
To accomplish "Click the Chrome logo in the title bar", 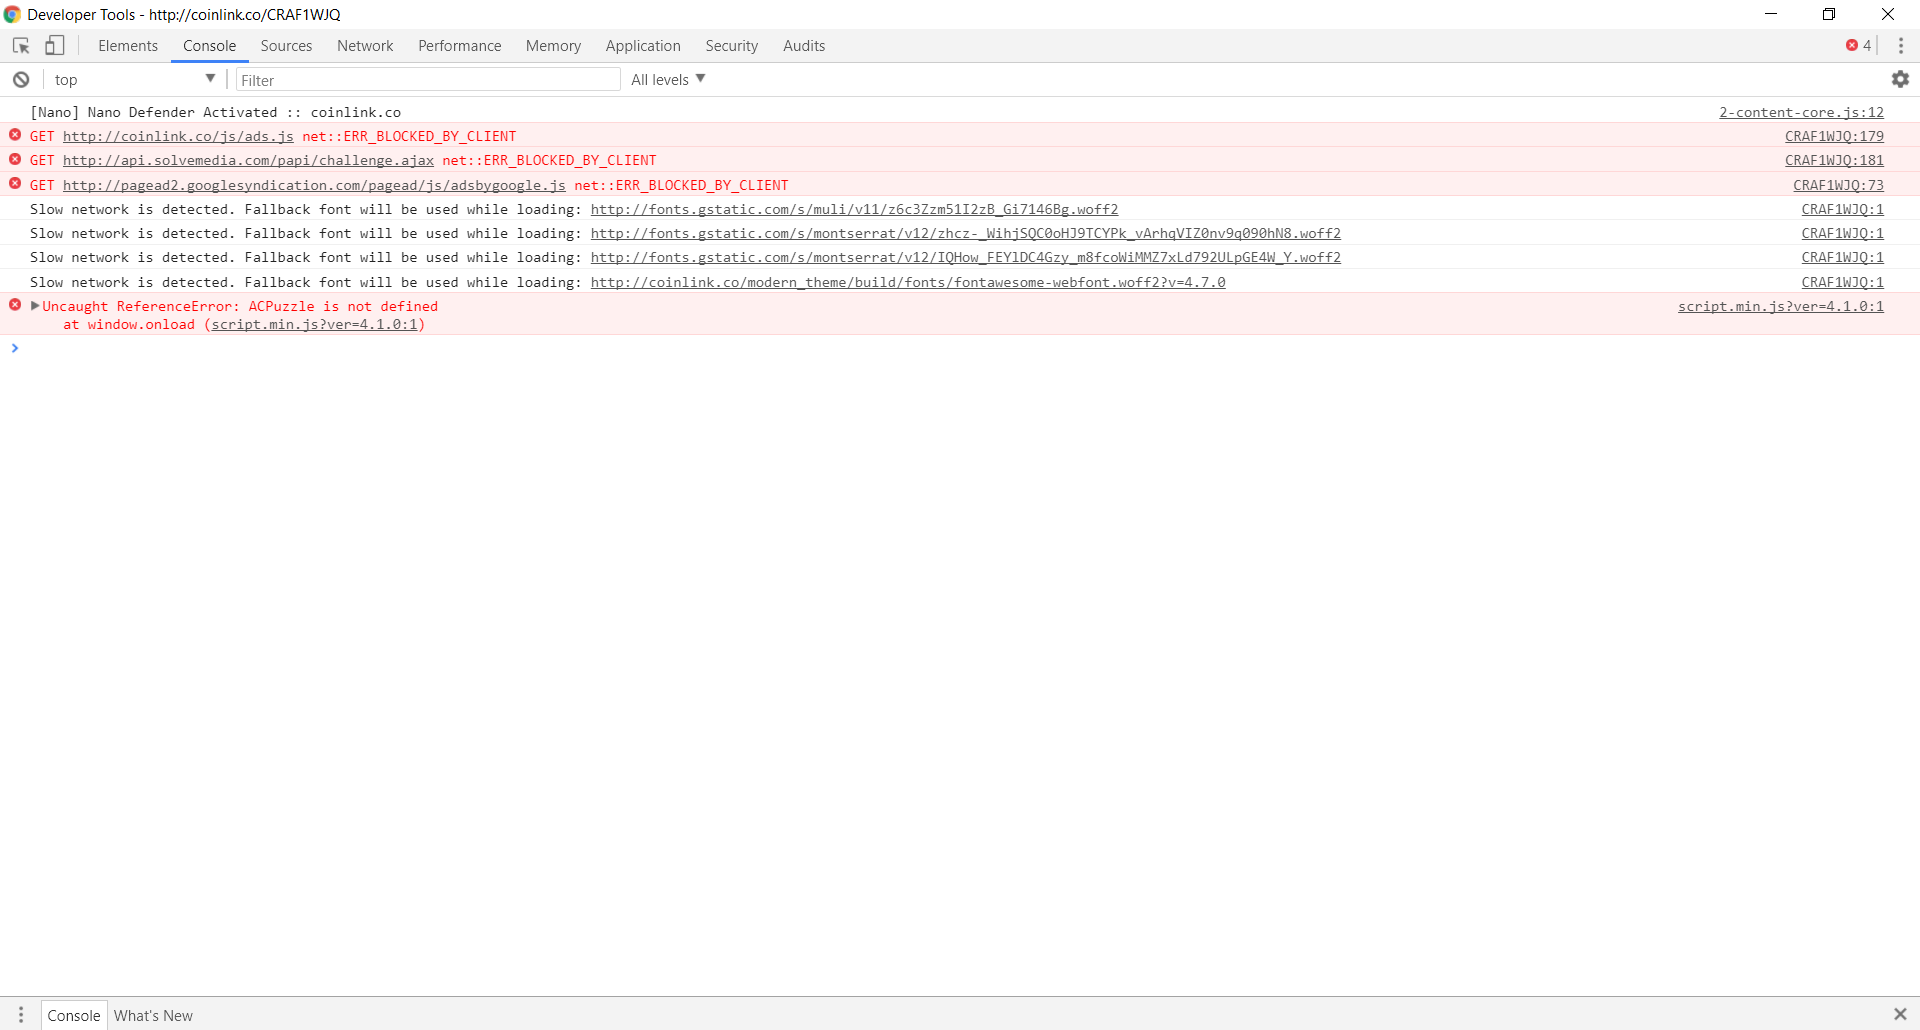I will point(13,14).
